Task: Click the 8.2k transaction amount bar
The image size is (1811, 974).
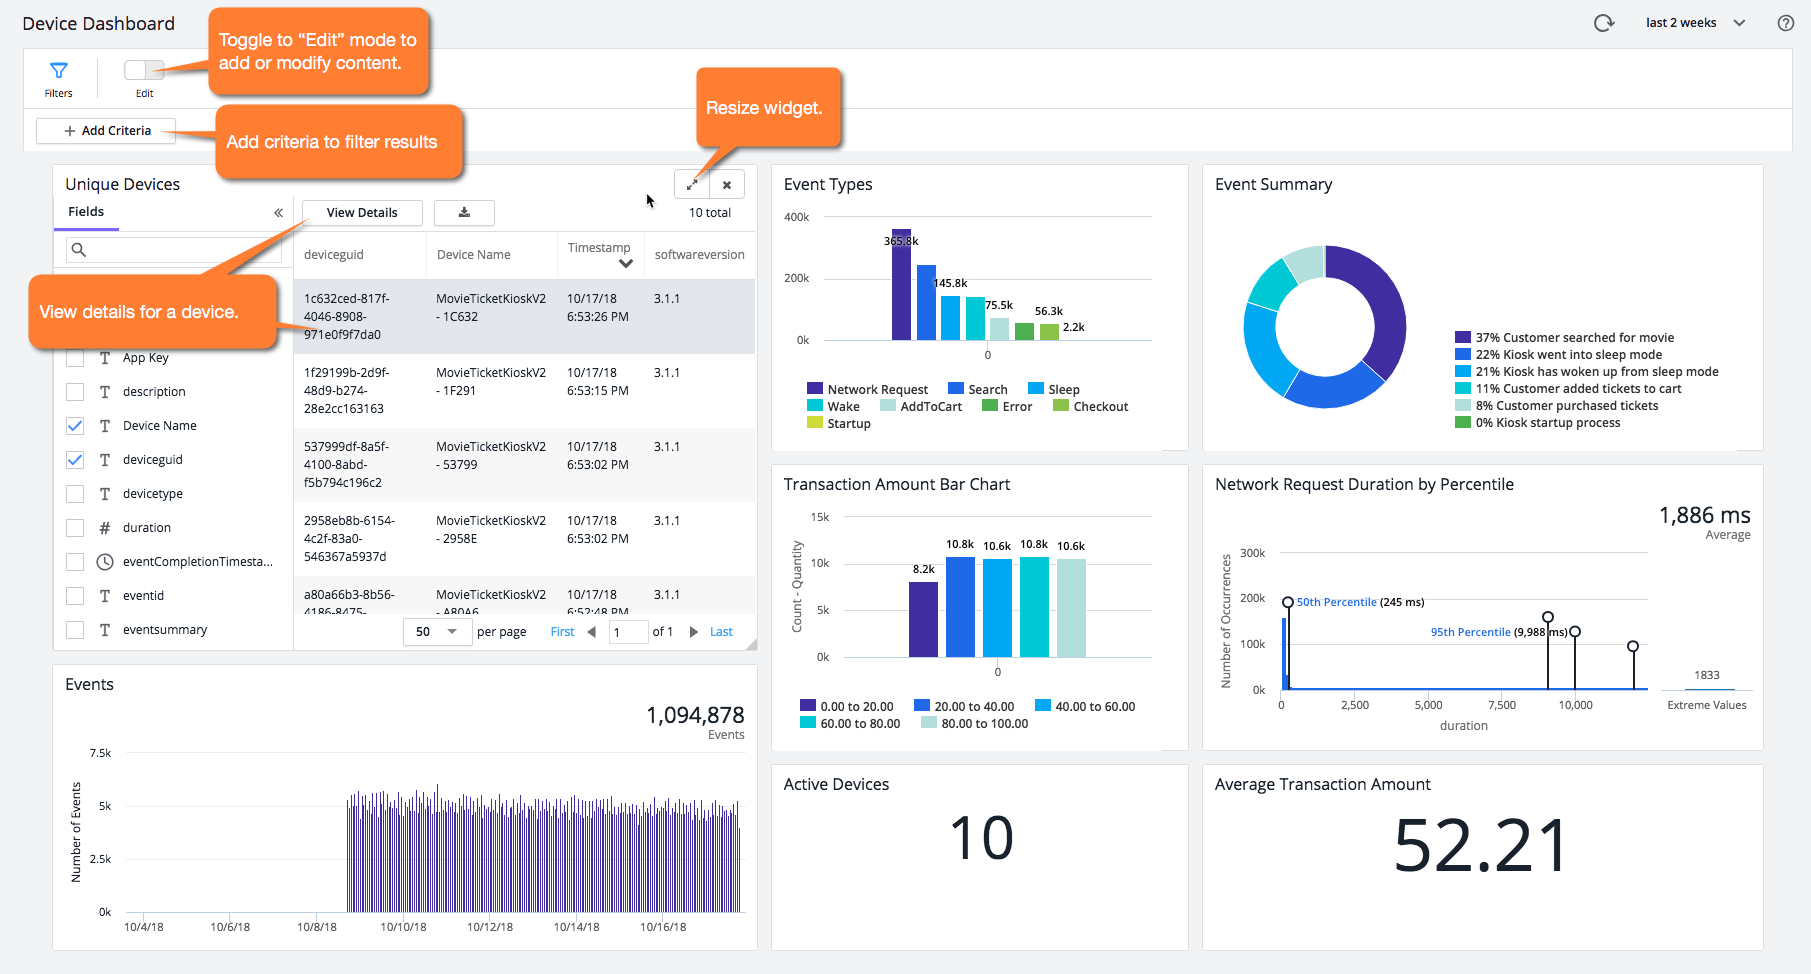Action: coord(923,619)
